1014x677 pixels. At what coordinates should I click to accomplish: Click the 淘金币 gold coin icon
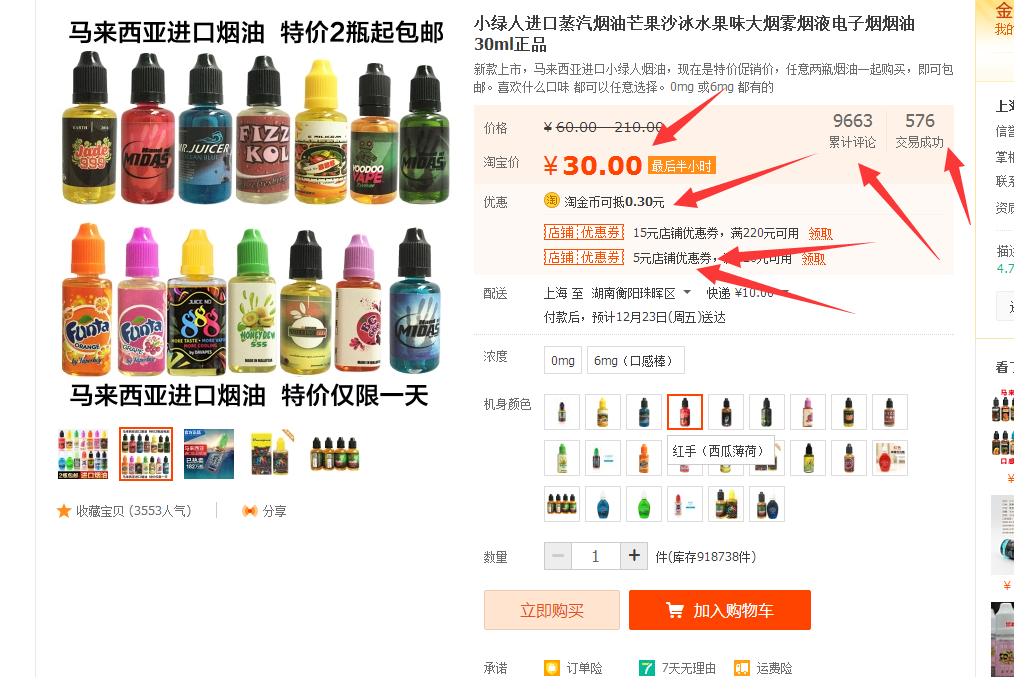[x=551, y=200]
